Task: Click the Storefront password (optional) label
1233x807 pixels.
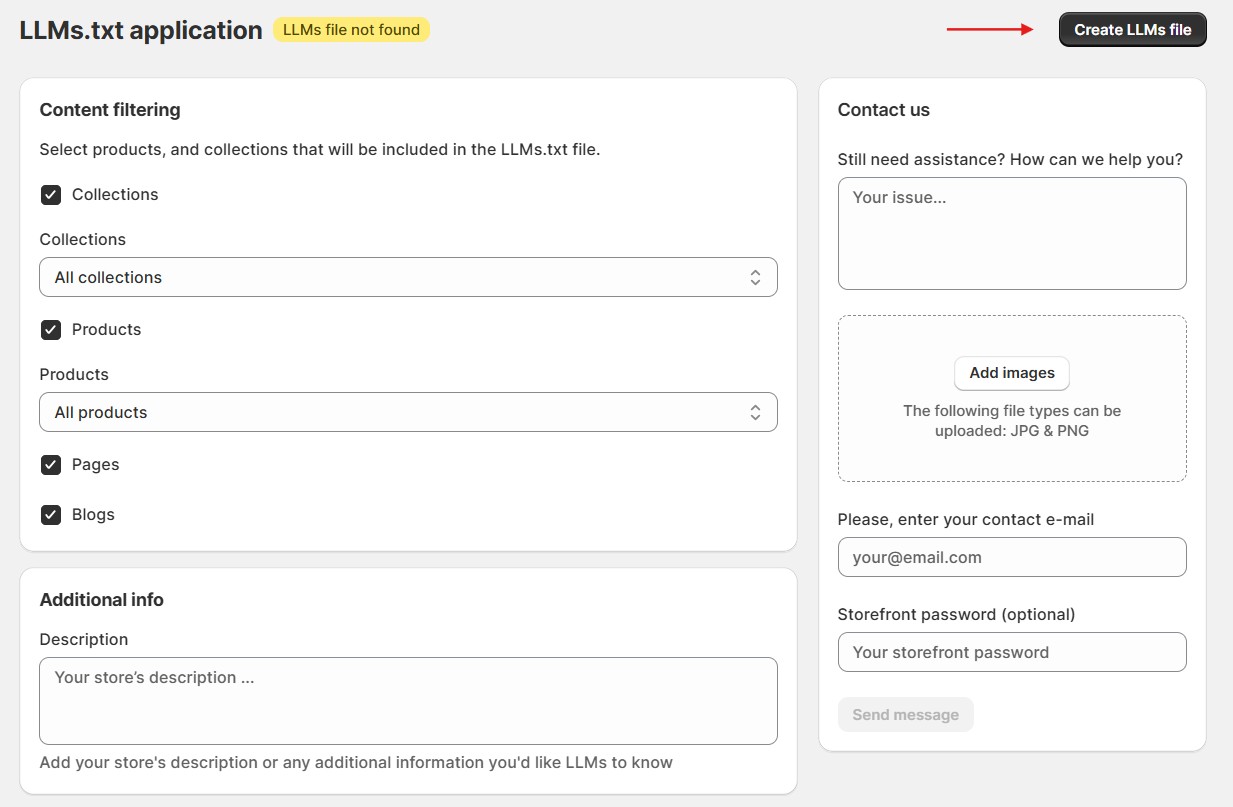Action: coord(956,614)
